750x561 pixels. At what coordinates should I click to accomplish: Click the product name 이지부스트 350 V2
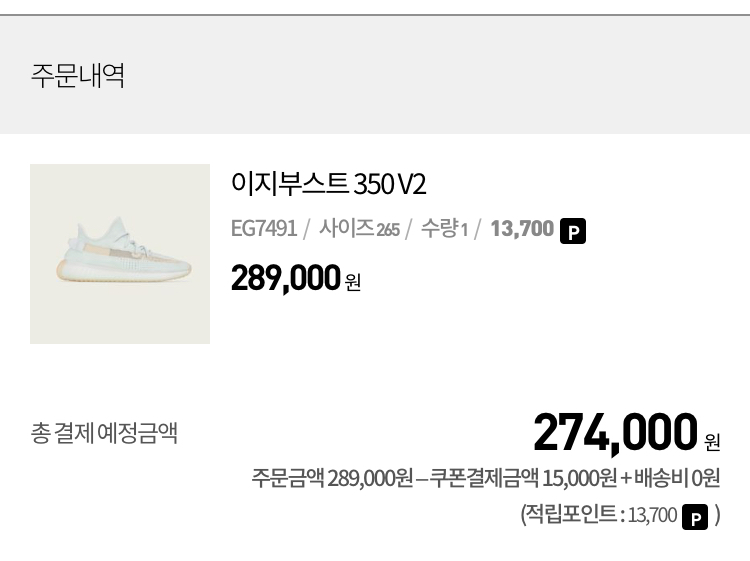328,184
